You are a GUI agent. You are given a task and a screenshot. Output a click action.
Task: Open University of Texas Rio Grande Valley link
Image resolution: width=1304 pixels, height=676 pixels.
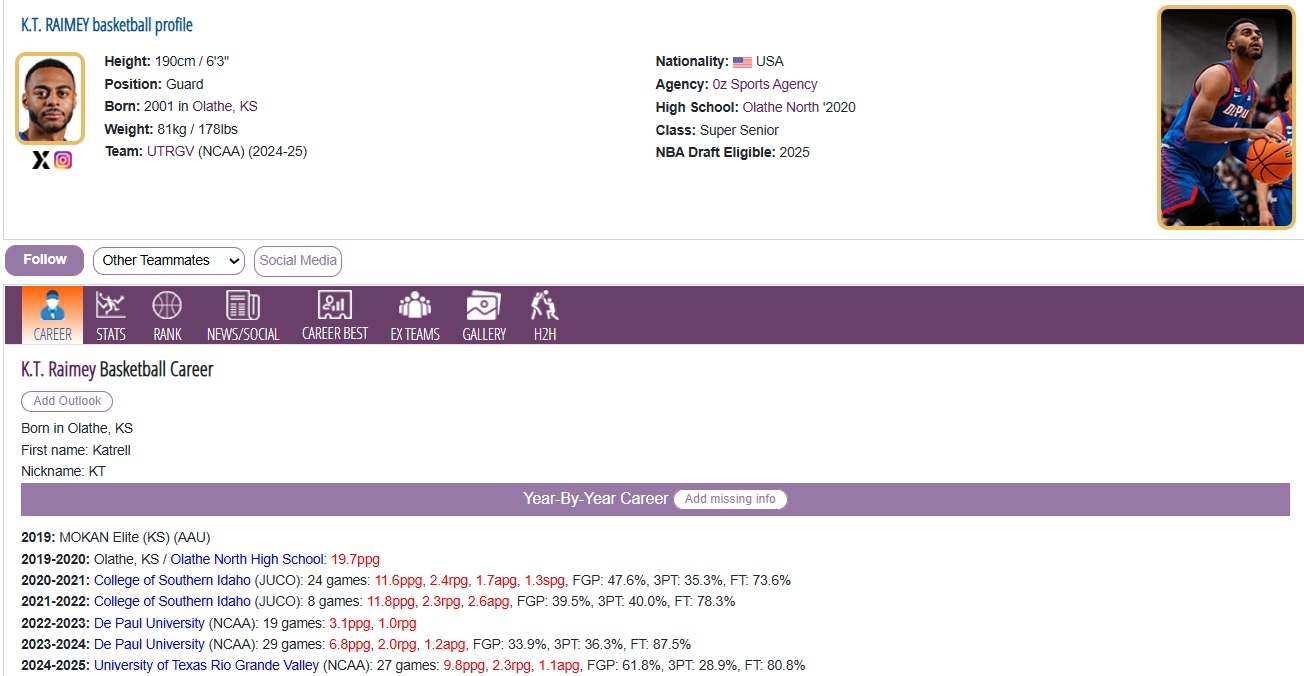pyautogui.click(x=207, y=665)
